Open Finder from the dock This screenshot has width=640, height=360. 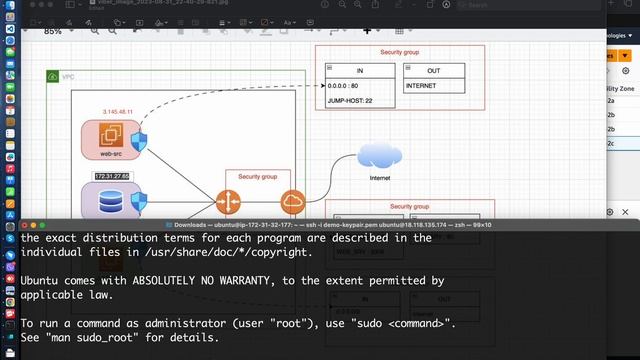pyautogui.click(x=10, y=5)
